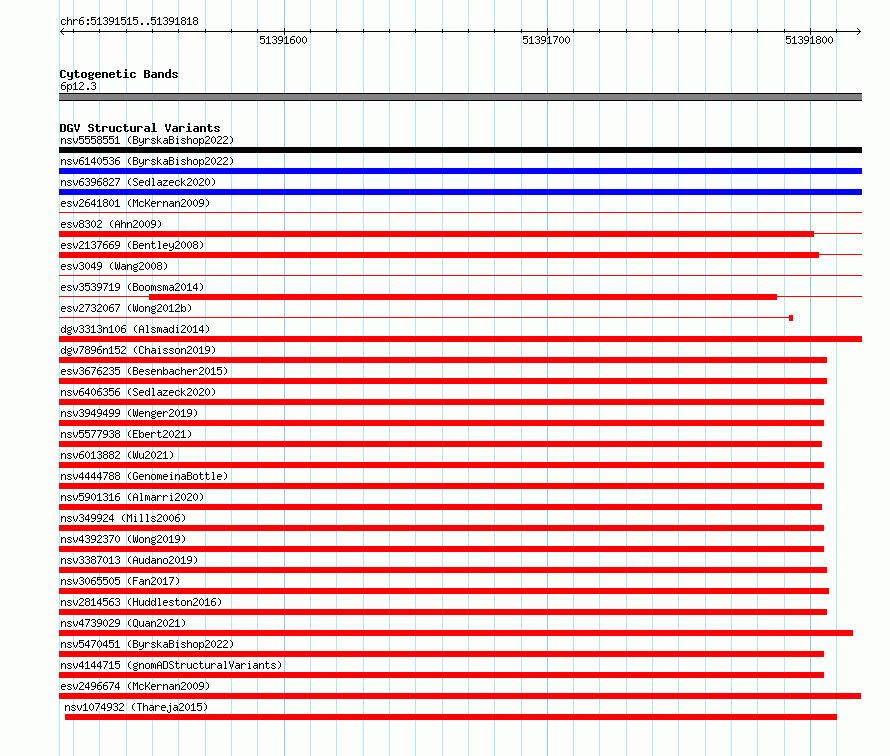Open nsv1074932 (Thareja2015) label
The image size is (890, 756).
pyautogui.click(x=136, y=707)
